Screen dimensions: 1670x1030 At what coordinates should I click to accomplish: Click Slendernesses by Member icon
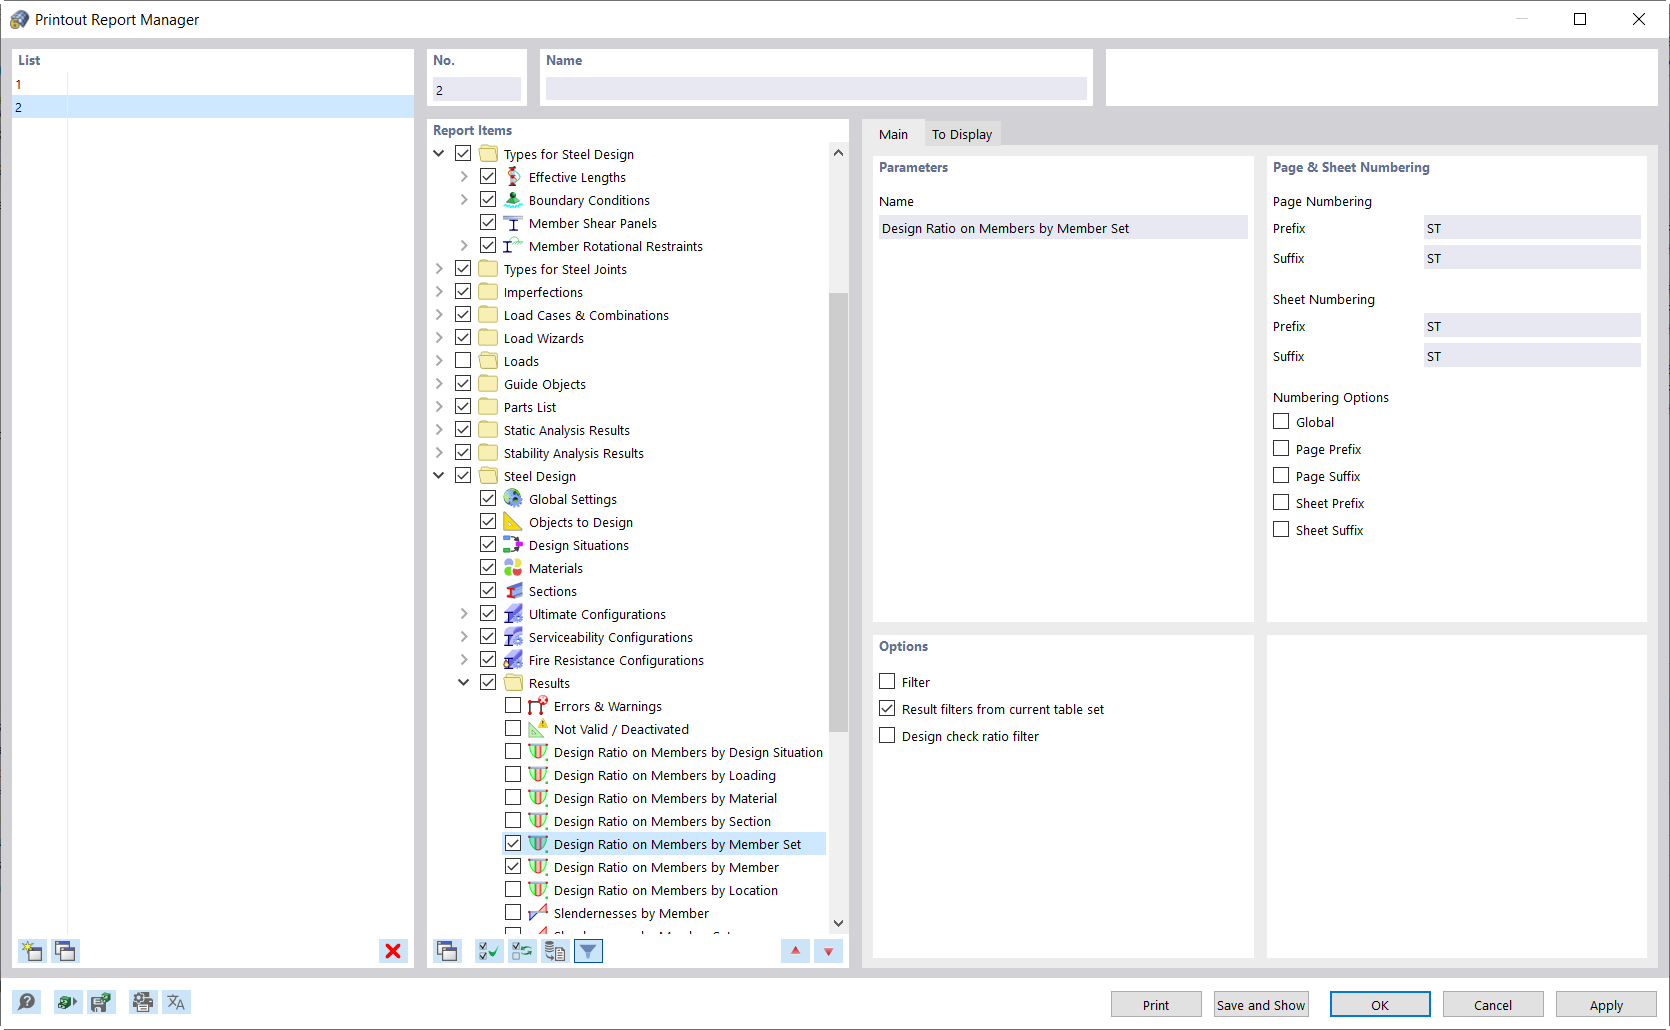[538, 913]
